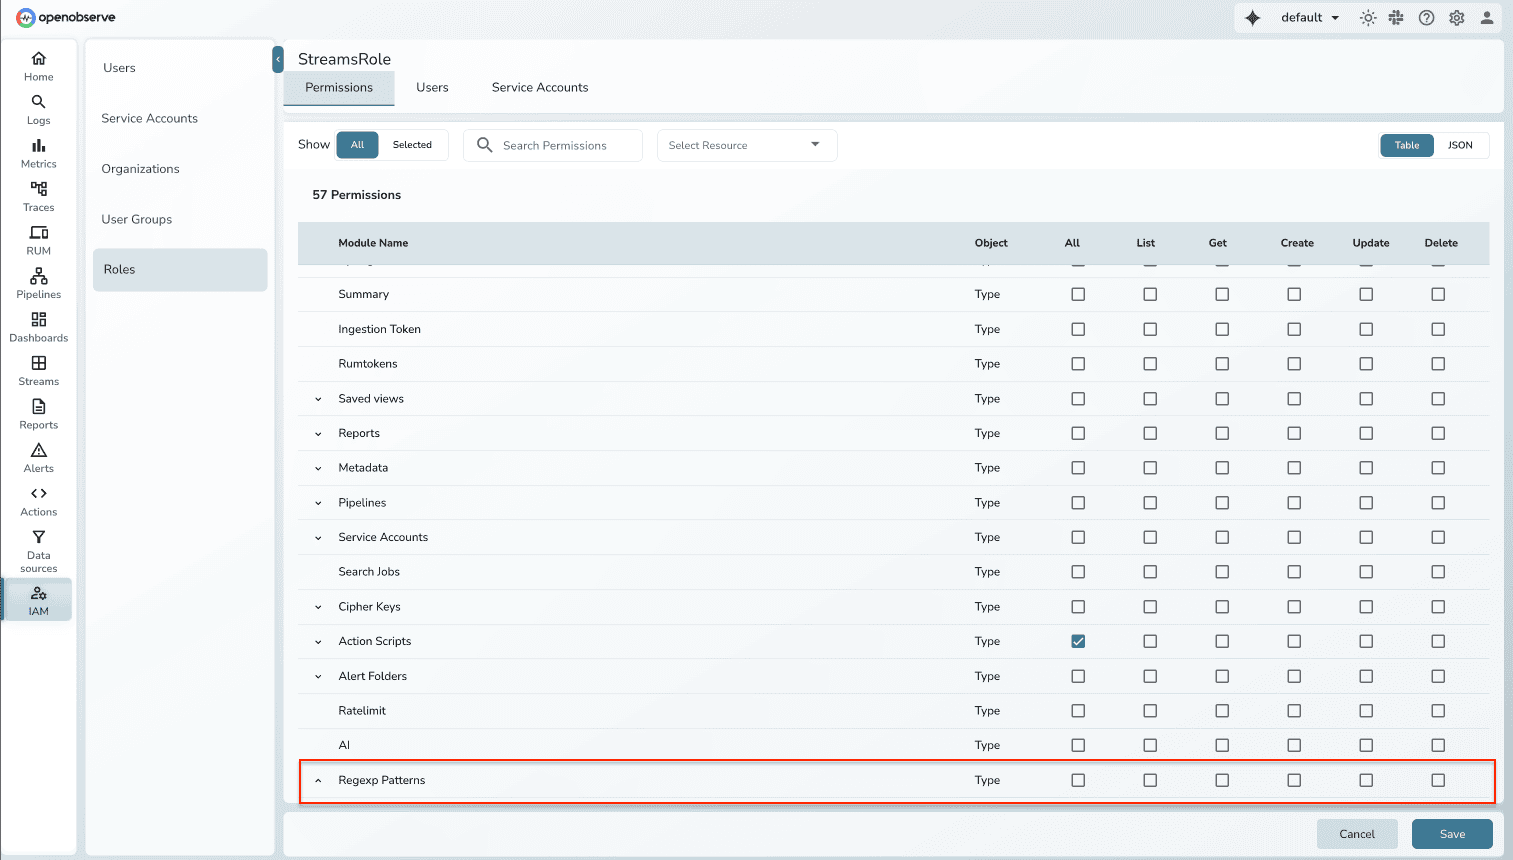Open the Logs section
This screenshot has width=1513, height=860.
tap(38, 110)
